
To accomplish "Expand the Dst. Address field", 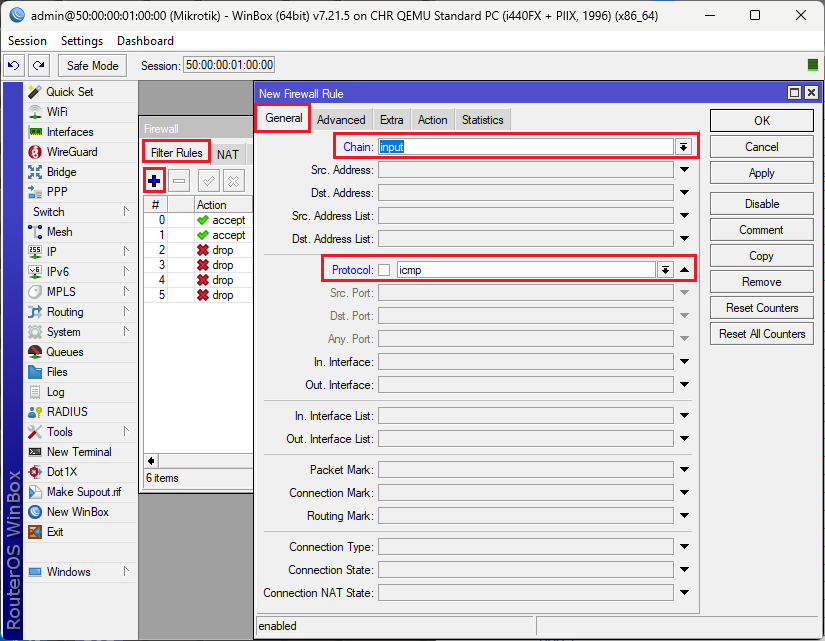I will tap(684, 193).
